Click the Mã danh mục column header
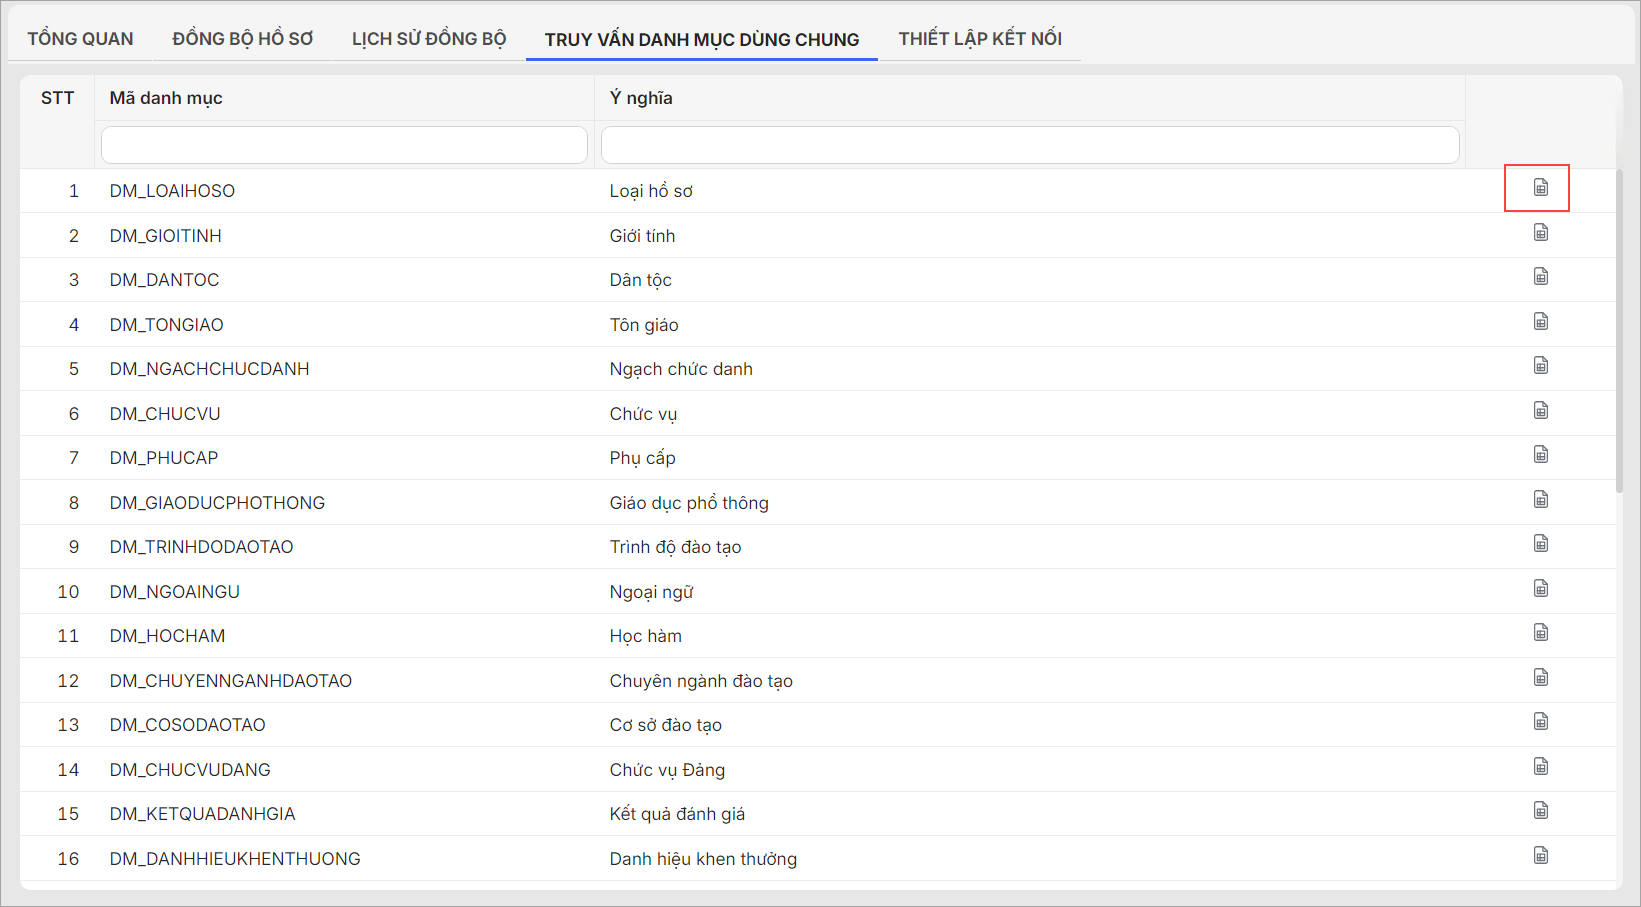This screenshot has height=907, width=1641. tap(166, 98)
